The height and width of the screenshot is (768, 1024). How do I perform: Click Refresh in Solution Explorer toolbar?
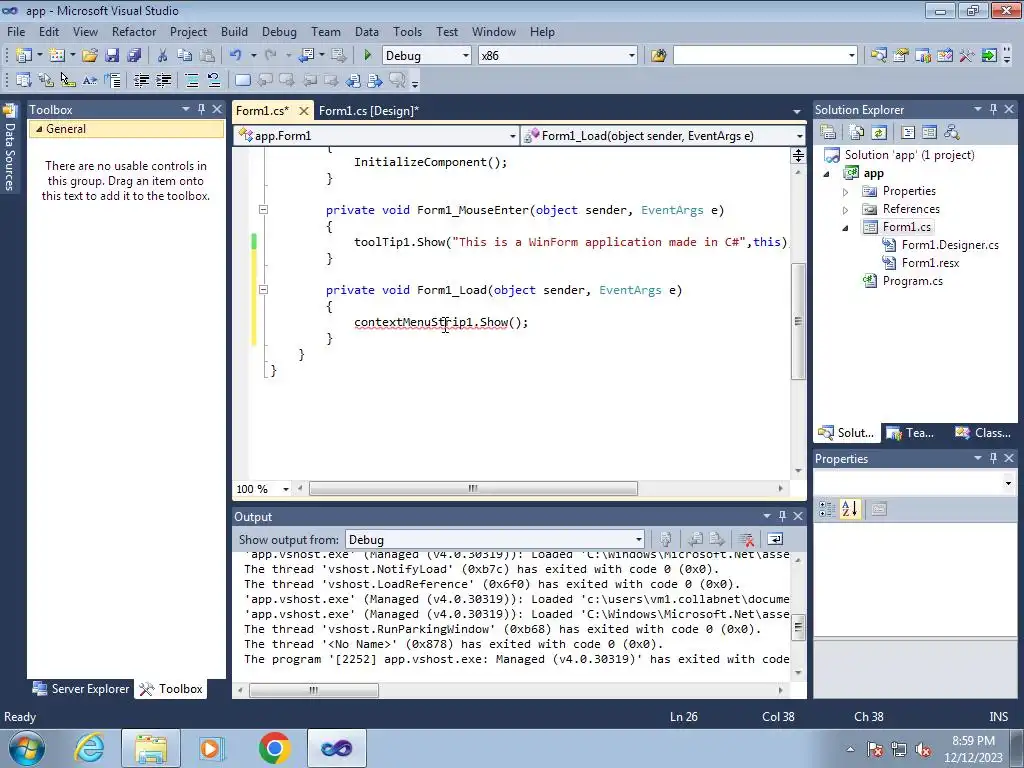click(x=879, y=133)
